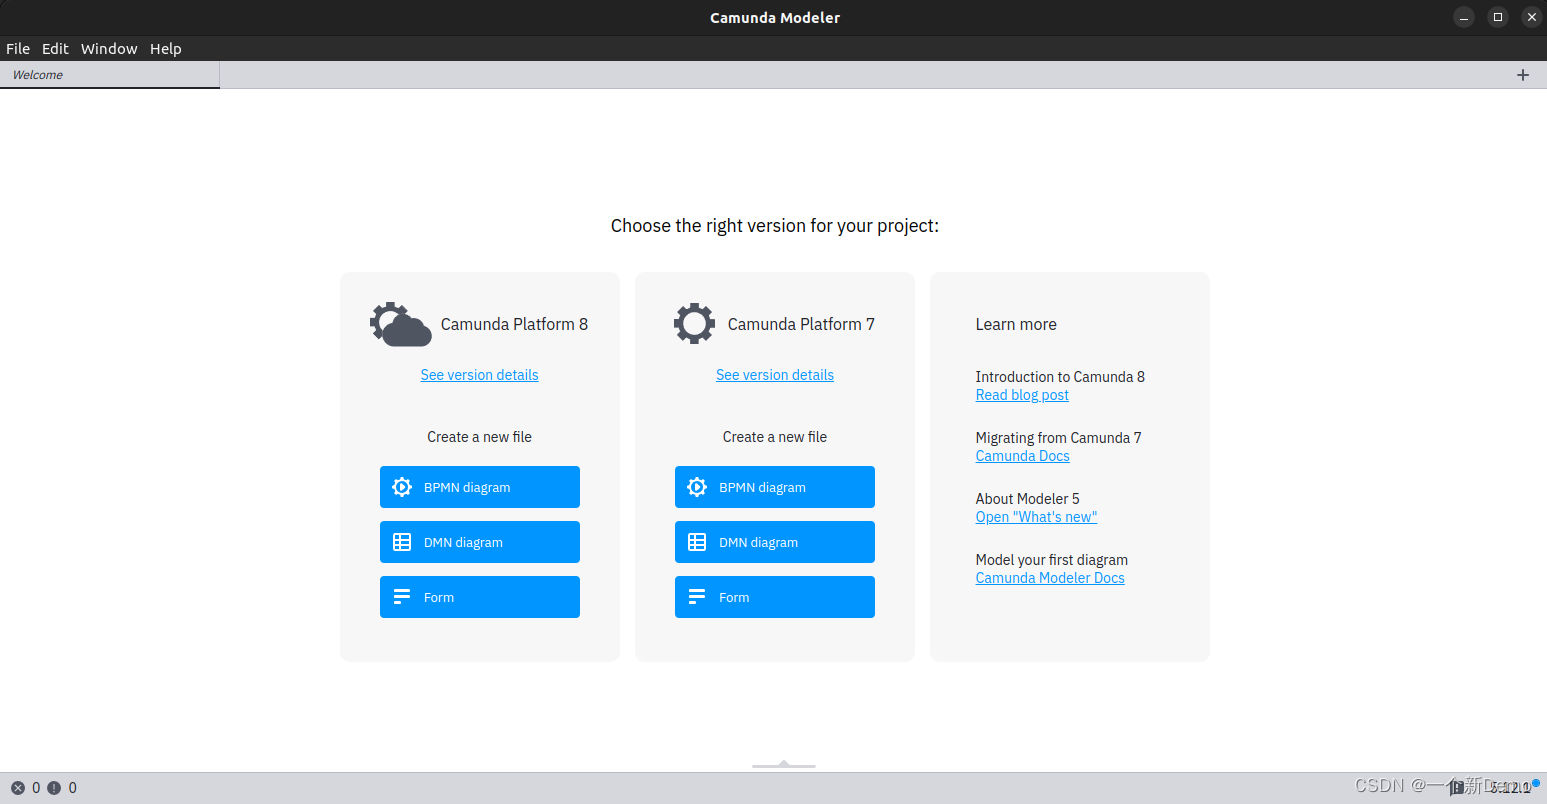Click 'Camunda Platform 8' heading text
Screen dimensions: 1547x804
(x=514, y=324)
